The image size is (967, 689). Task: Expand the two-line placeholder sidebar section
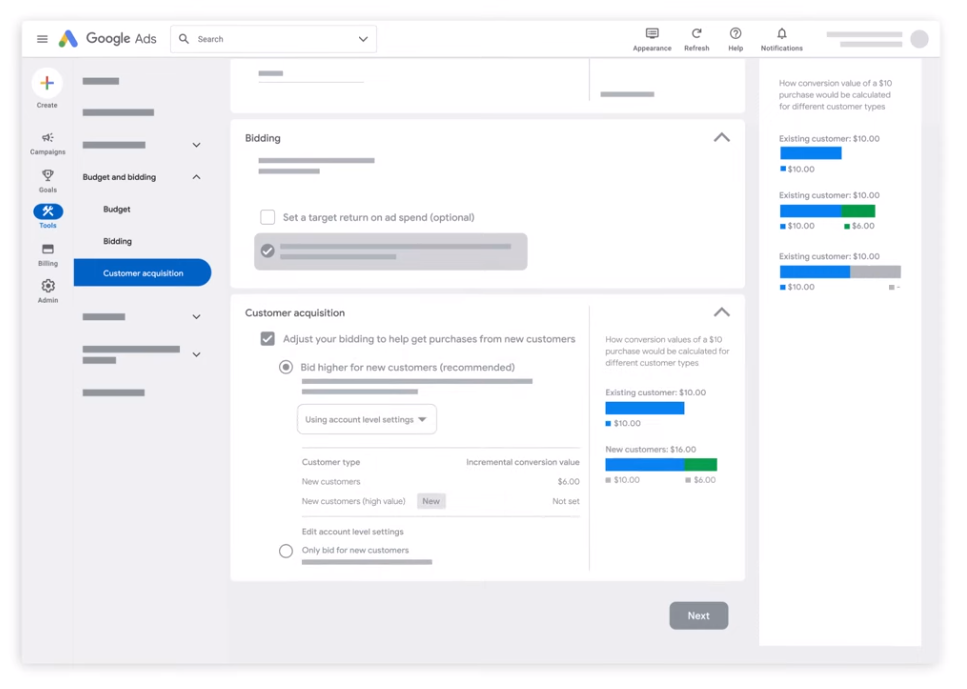(x=196, y=355)
